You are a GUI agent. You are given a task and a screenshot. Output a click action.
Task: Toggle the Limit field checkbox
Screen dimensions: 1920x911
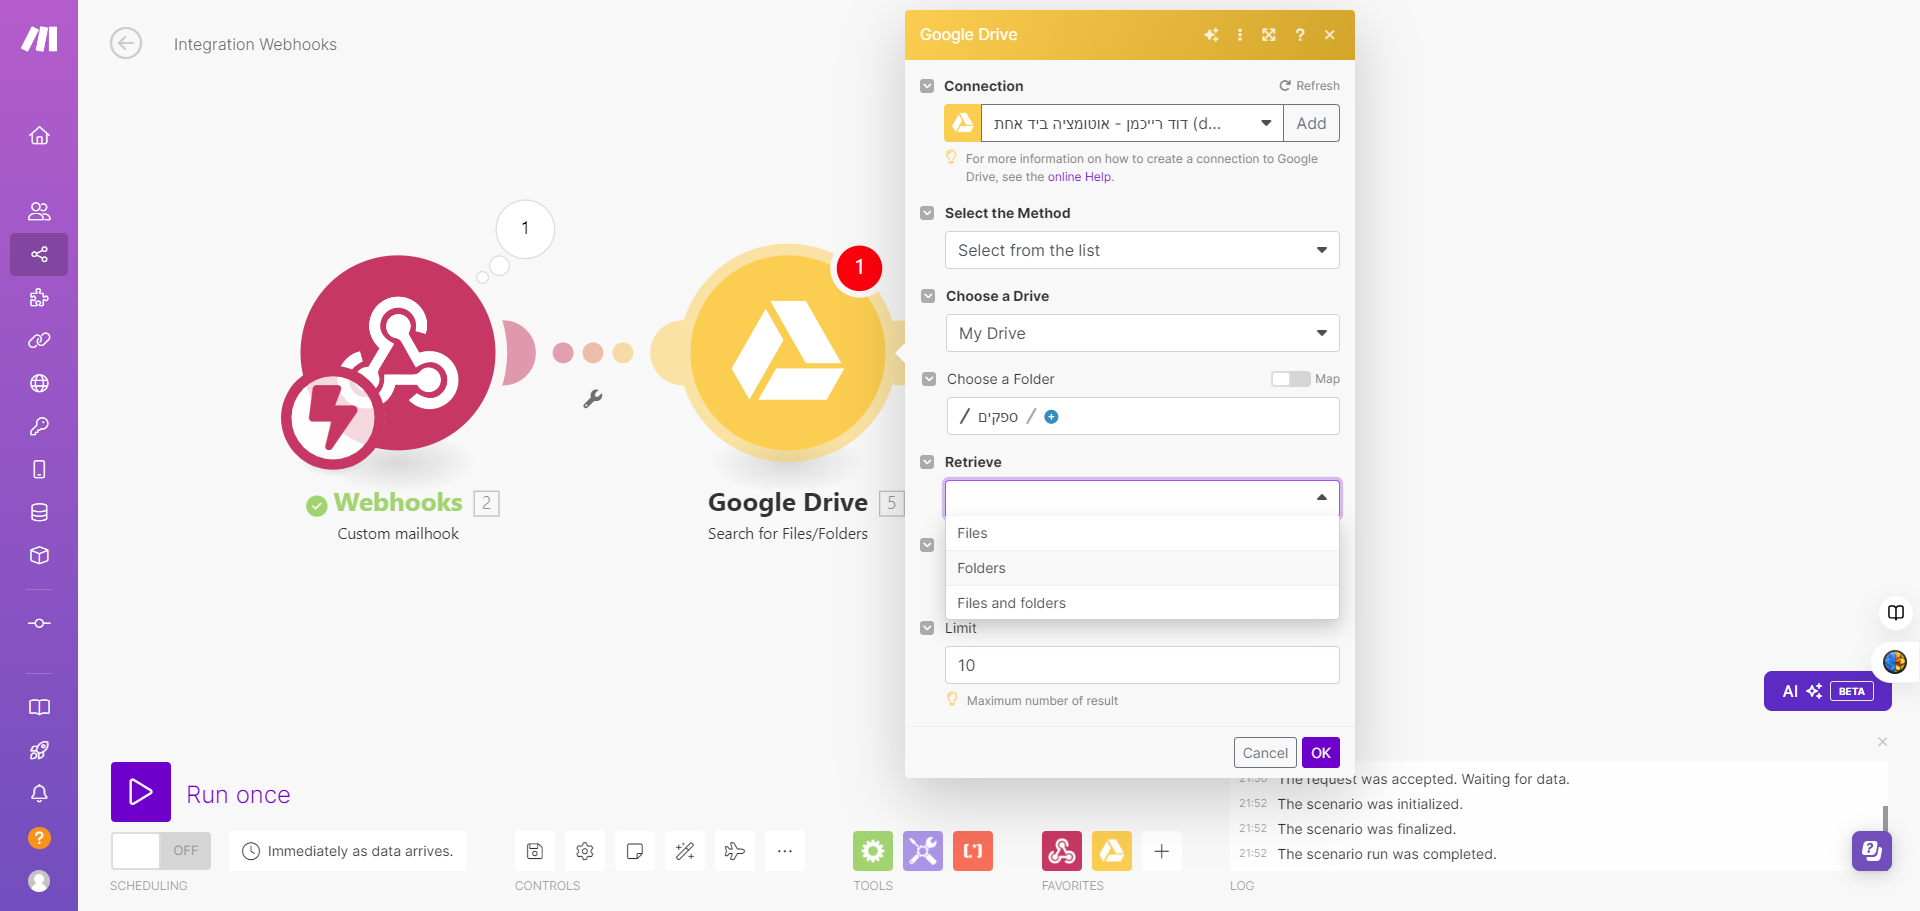927,628
